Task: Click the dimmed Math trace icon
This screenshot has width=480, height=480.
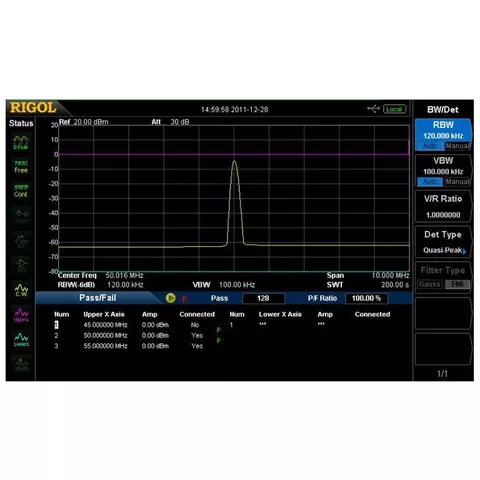Action: coord(21,364)
